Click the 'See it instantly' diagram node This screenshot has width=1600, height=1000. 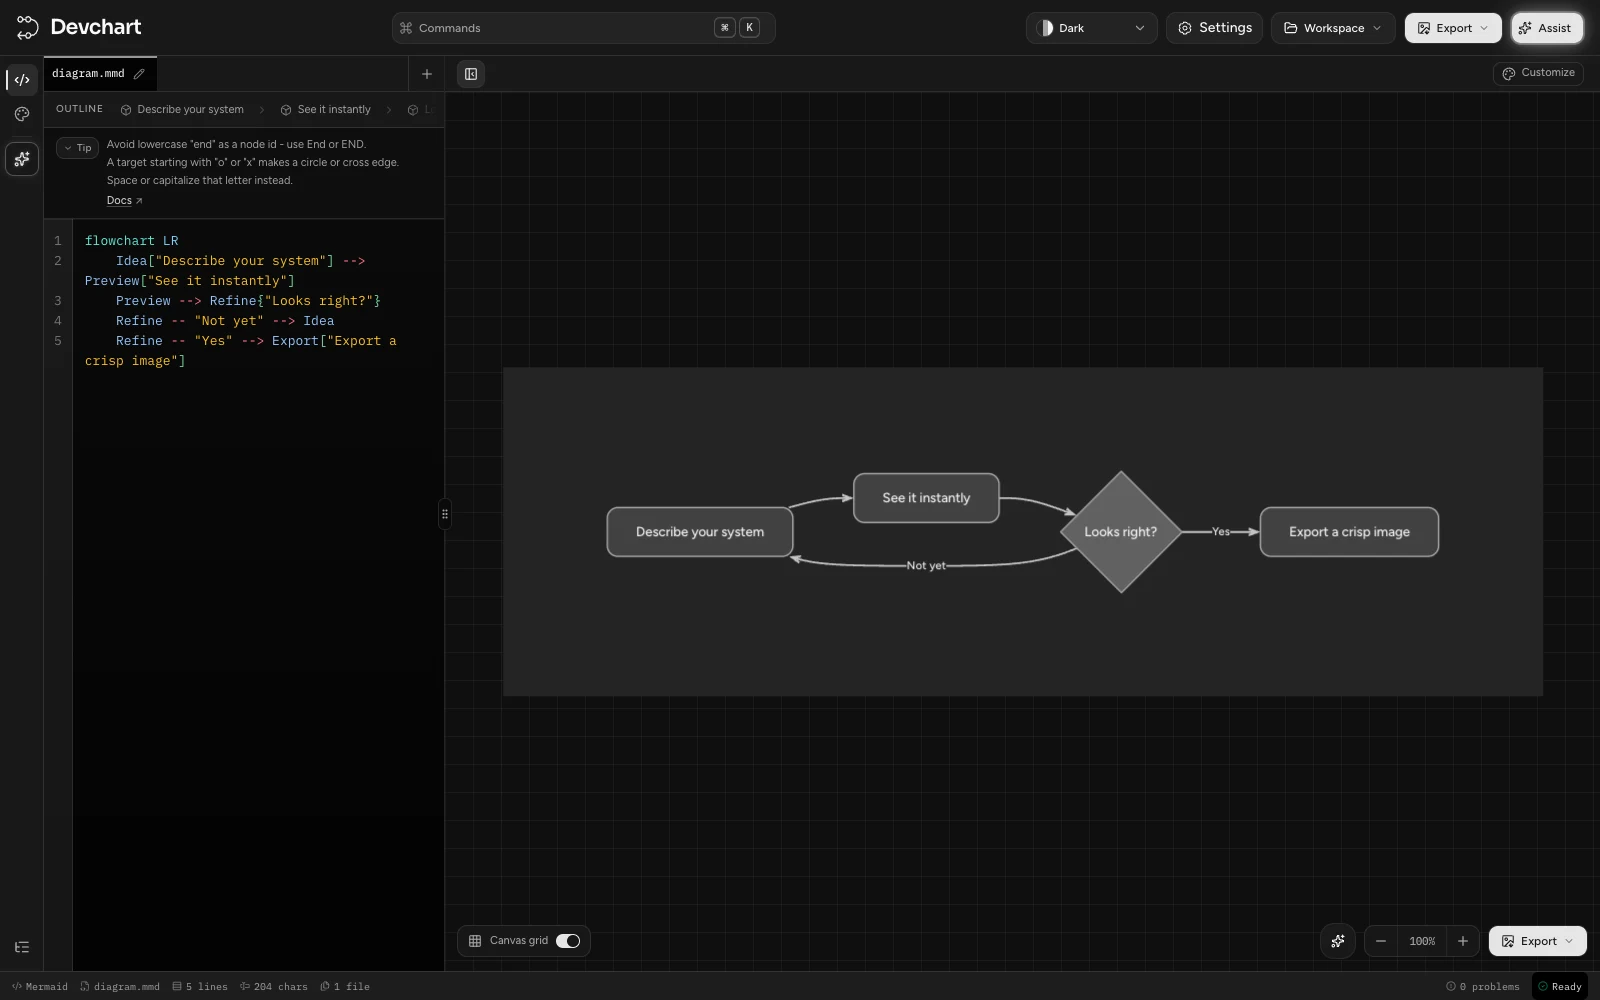[926, 498]
